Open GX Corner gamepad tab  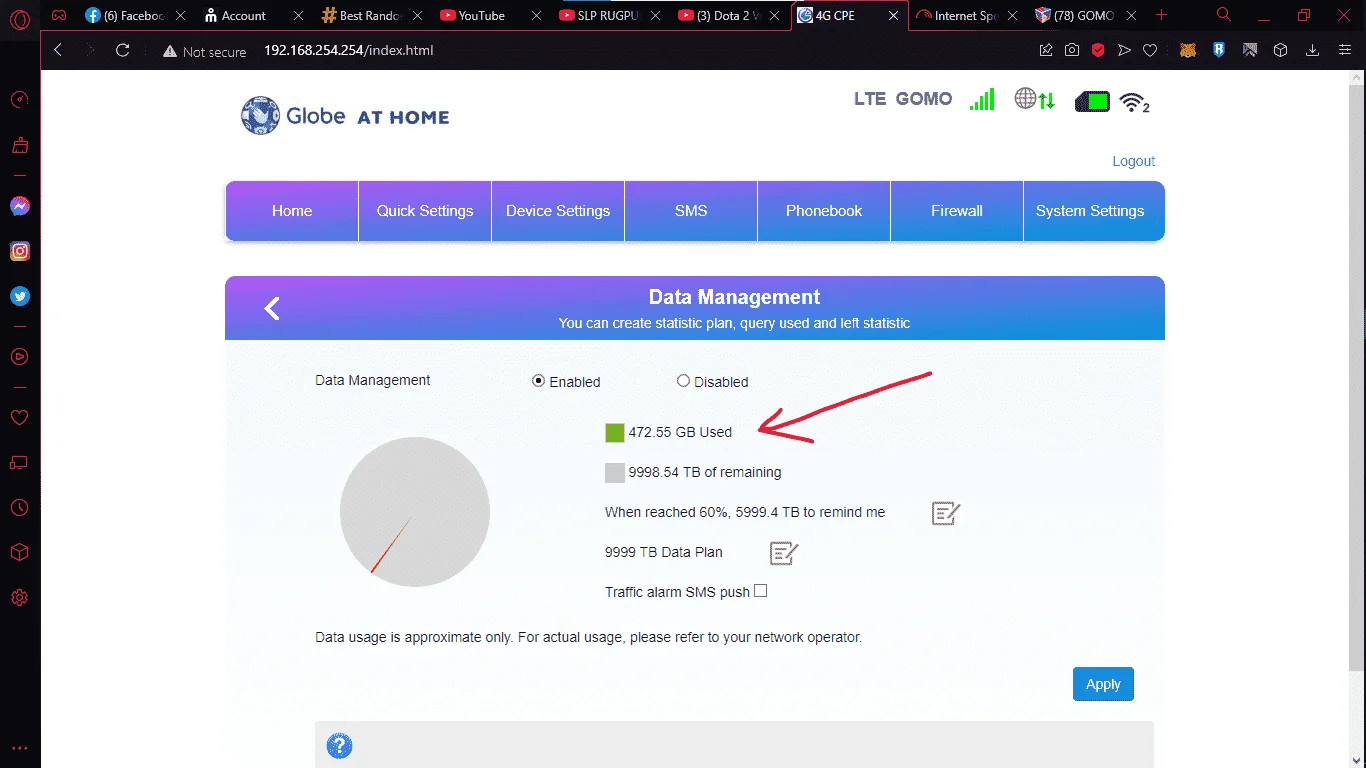click(59, 15)
